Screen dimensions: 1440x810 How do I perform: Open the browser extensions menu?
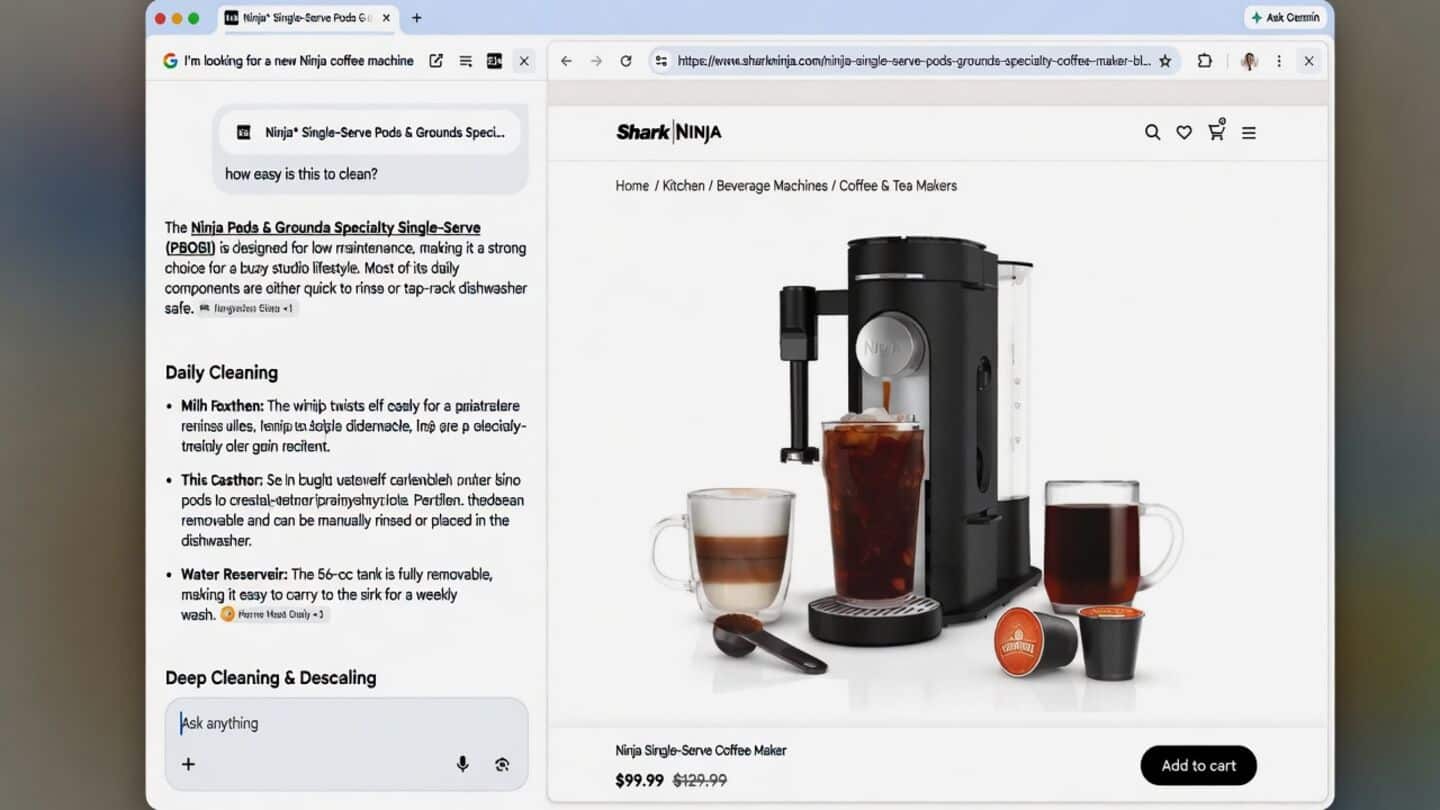[1205, 61]
